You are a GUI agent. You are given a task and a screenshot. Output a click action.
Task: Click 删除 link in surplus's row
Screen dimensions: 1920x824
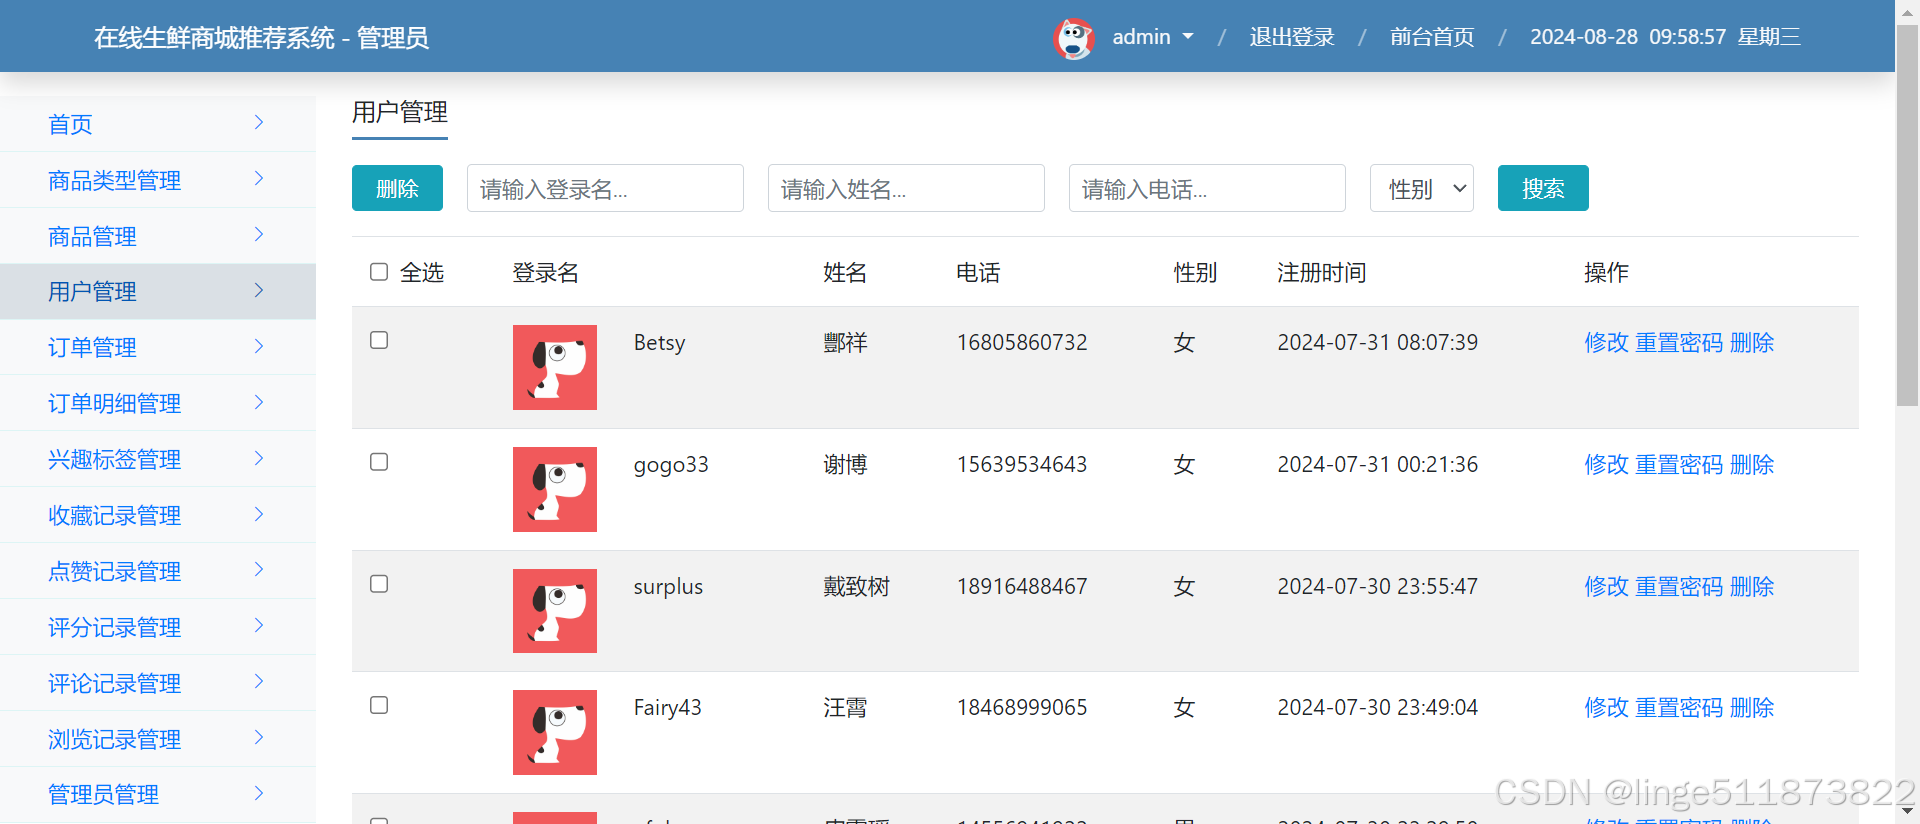tap(1752, 586)
